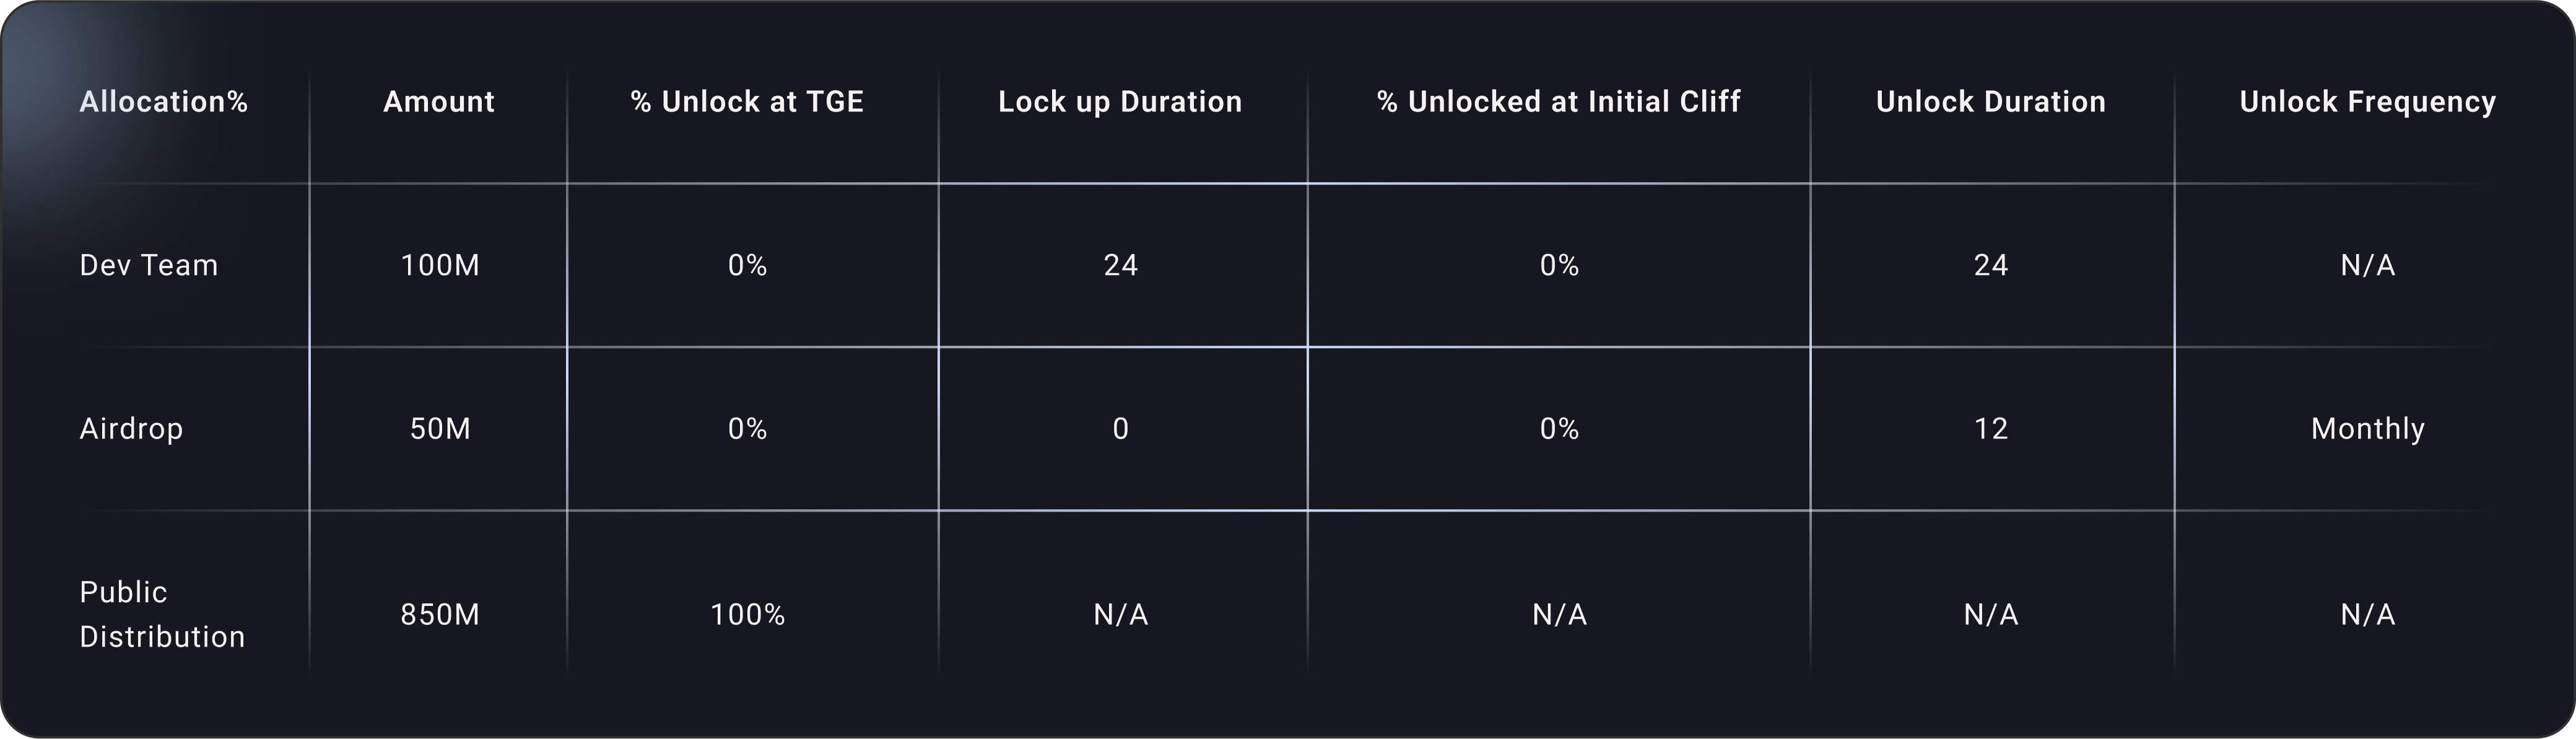Click the Unlock Frequency column header
Image resolution: width=2576 pixels, height=739 pixels.
tap(2367, 102)
